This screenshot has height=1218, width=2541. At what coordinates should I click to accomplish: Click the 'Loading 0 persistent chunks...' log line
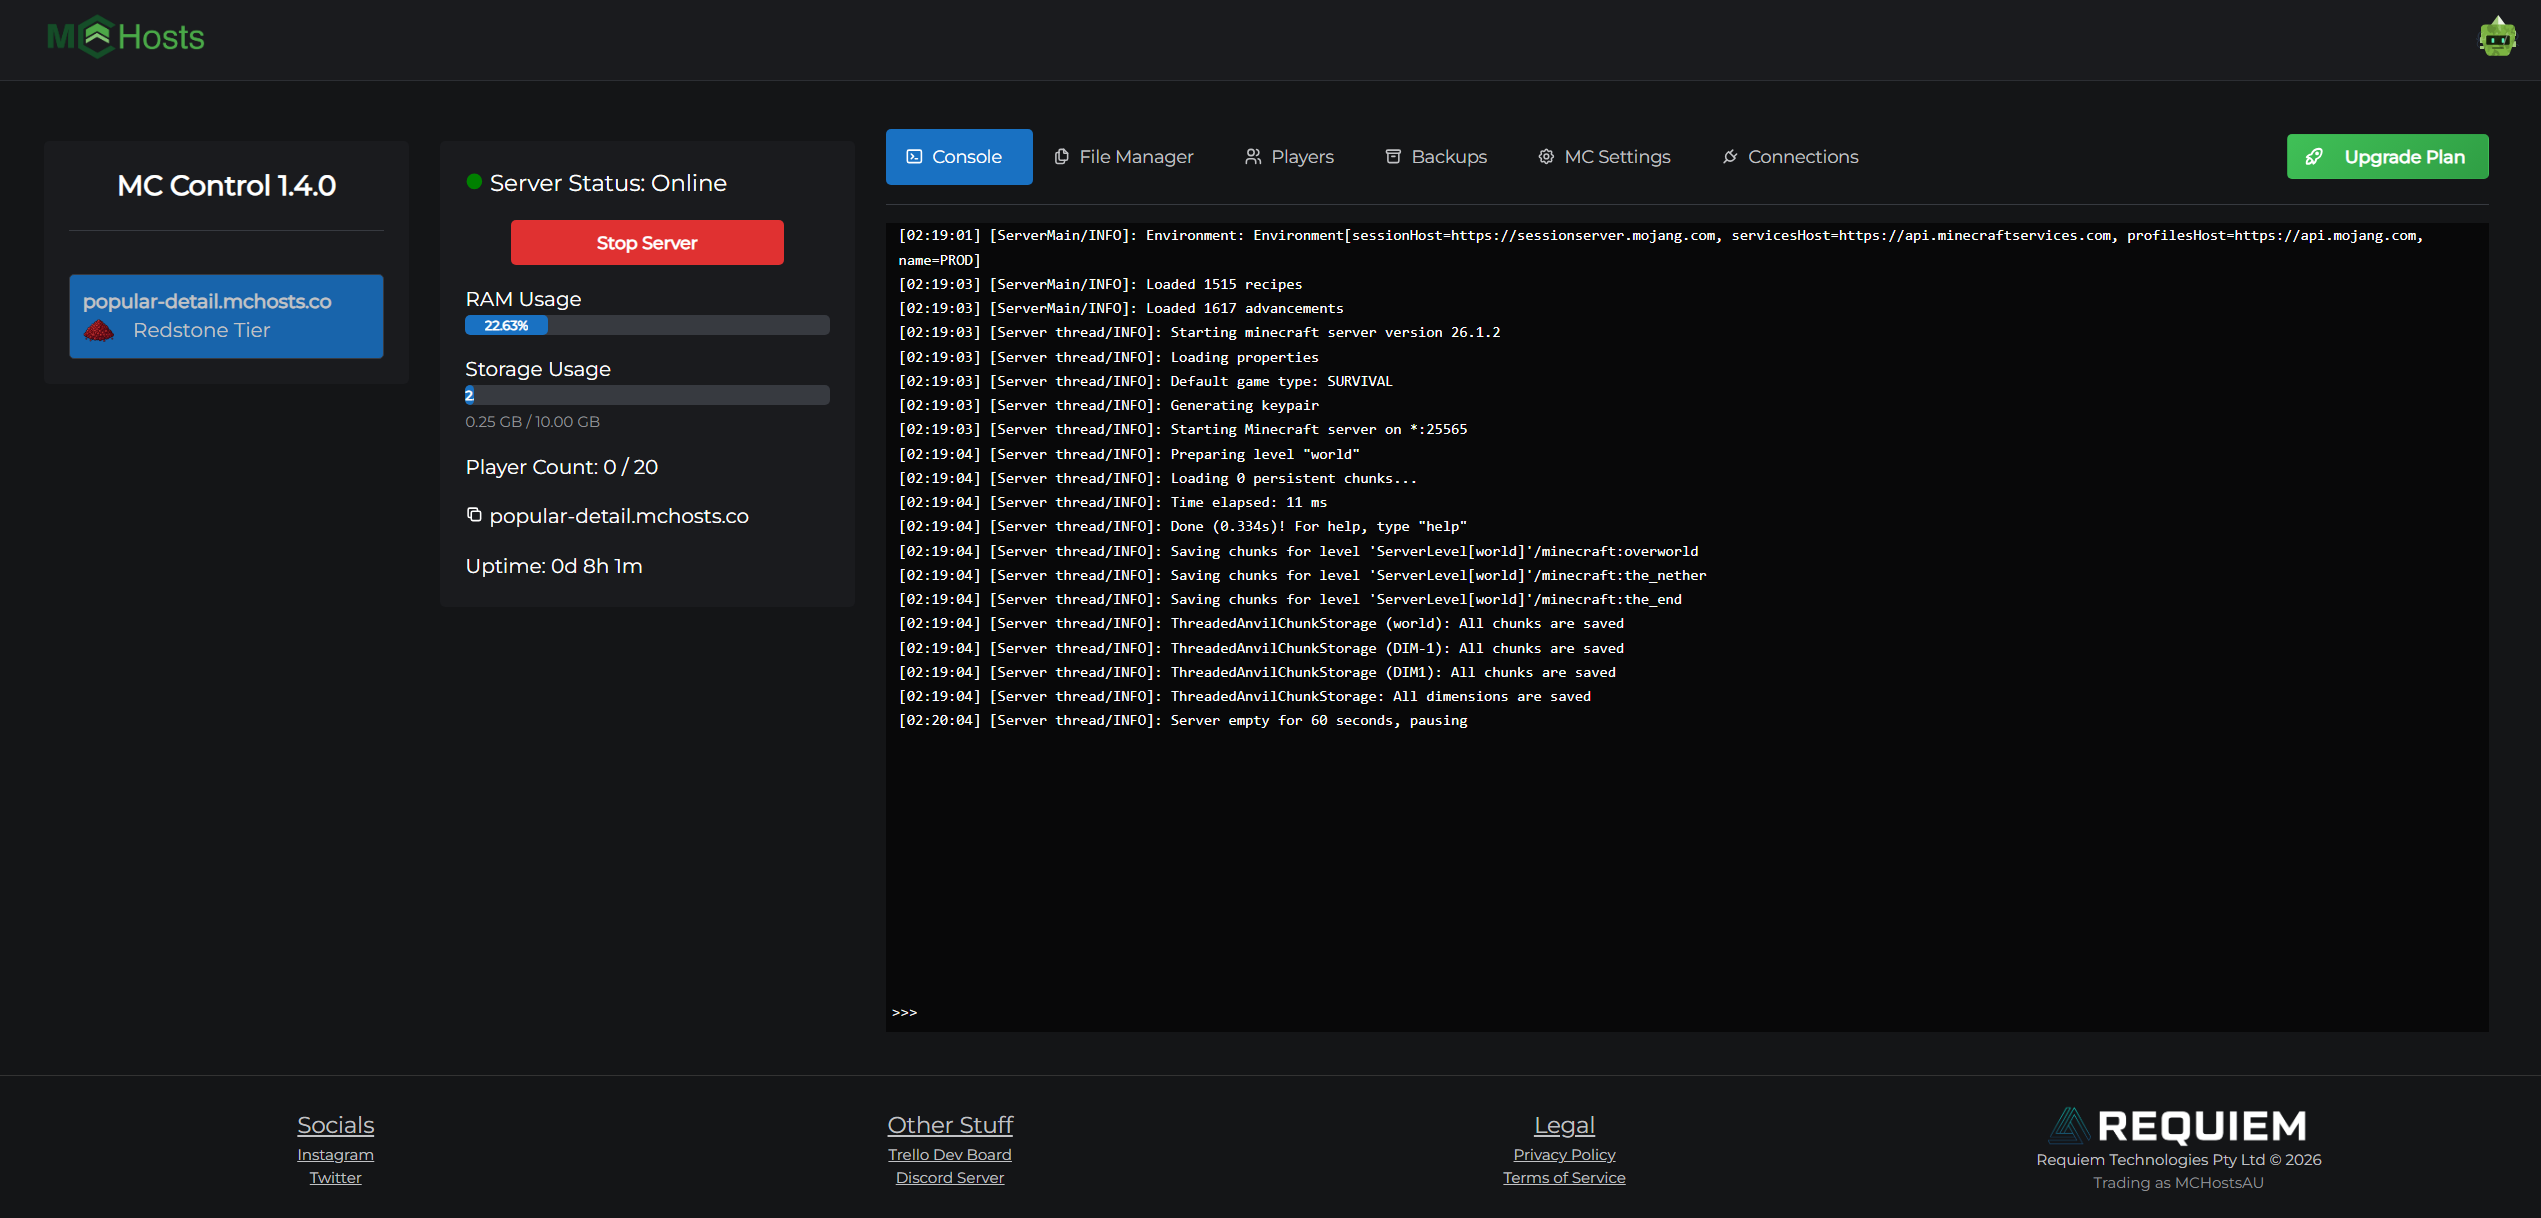1158,478
